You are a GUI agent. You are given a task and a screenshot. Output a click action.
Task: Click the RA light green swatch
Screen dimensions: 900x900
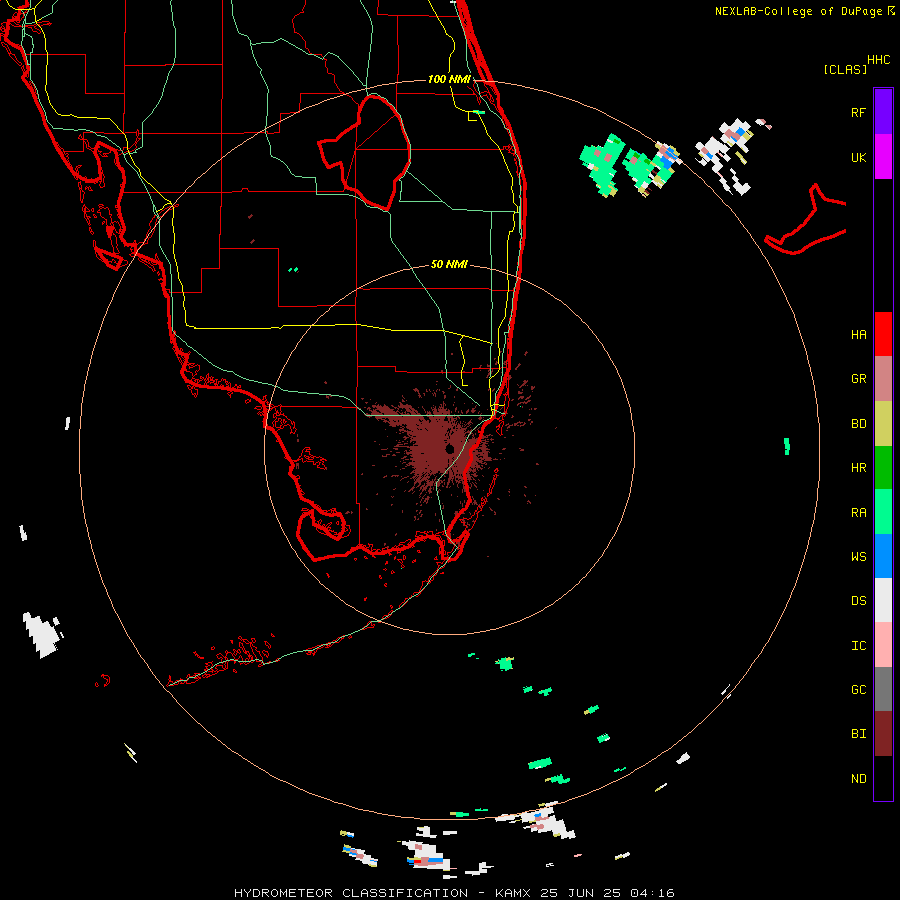[x=883, y=512]
